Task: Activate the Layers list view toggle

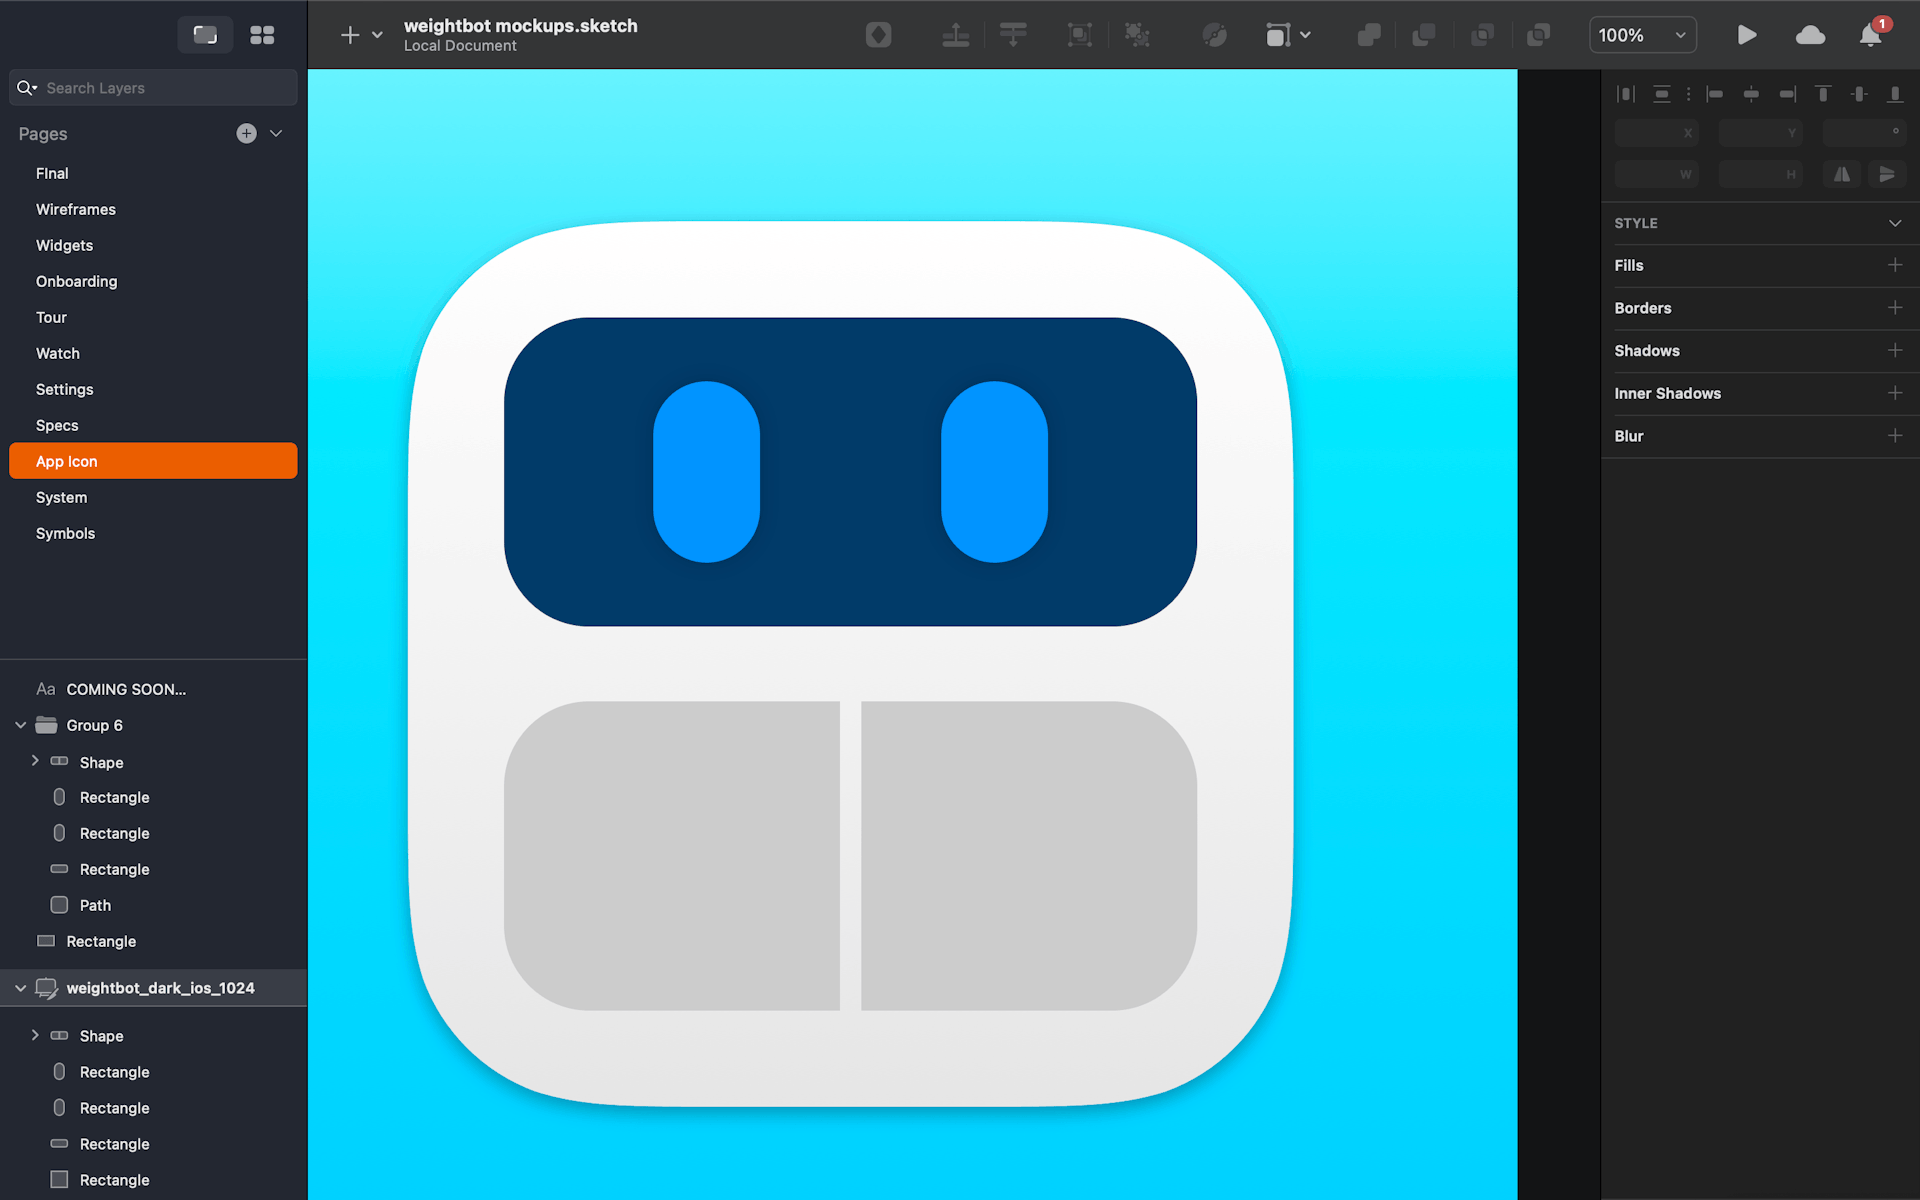Action: pyautogui.click(x=205, y=34)
